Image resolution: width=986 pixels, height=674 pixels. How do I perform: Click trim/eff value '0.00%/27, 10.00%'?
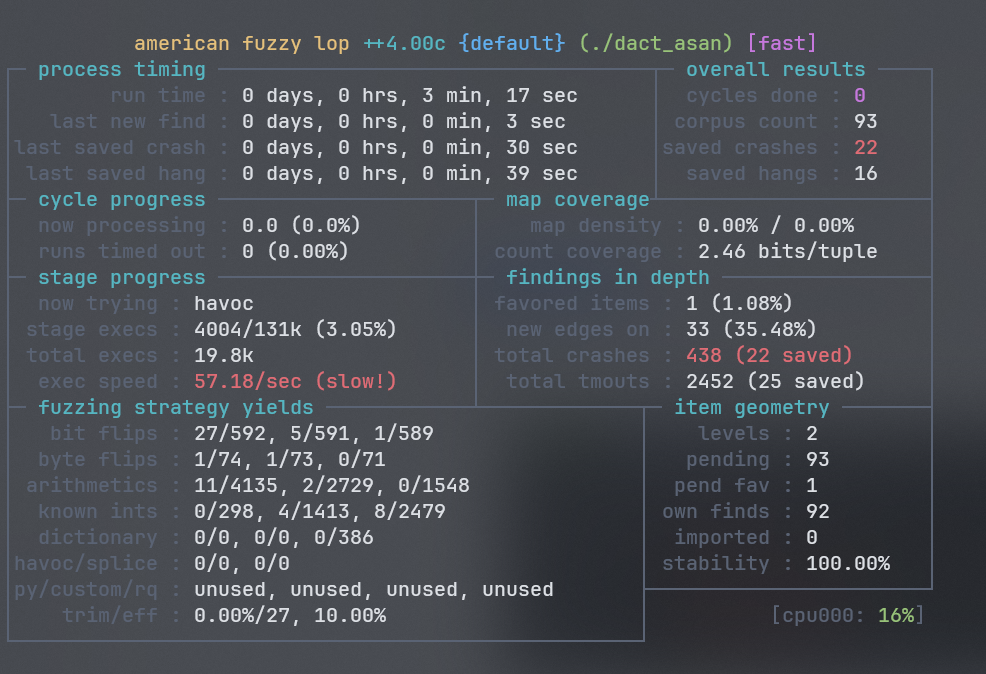pyautogui.click(x=290, y=616)
